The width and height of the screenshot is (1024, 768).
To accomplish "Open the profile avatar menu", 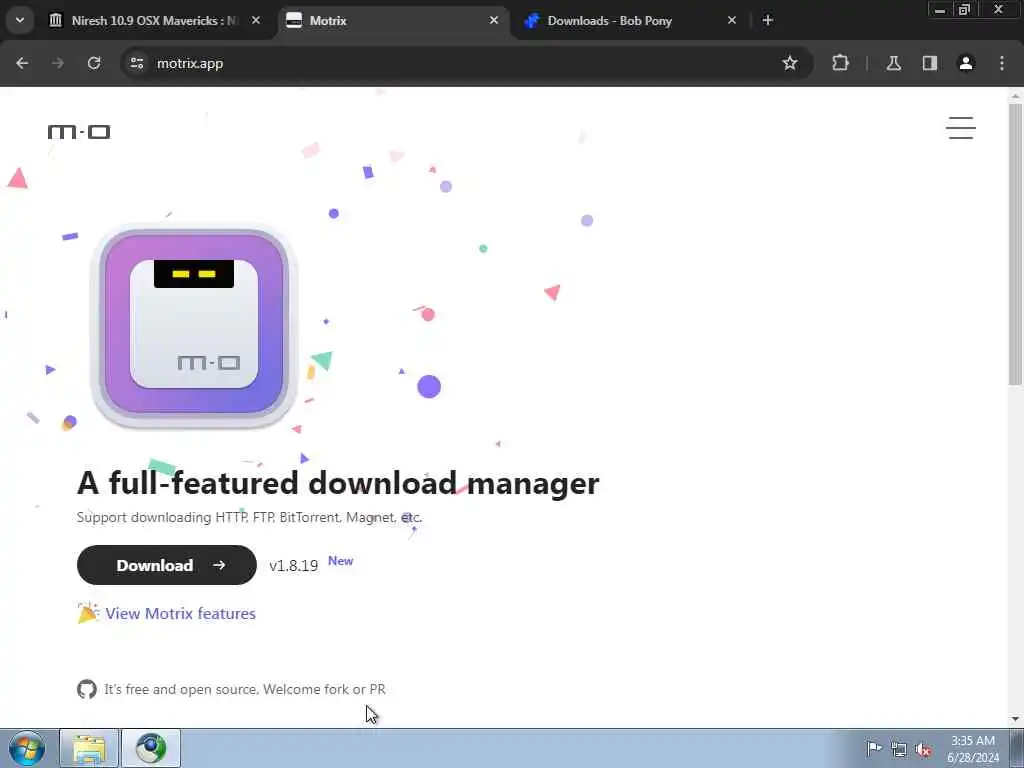I will [x=966, y=63].
